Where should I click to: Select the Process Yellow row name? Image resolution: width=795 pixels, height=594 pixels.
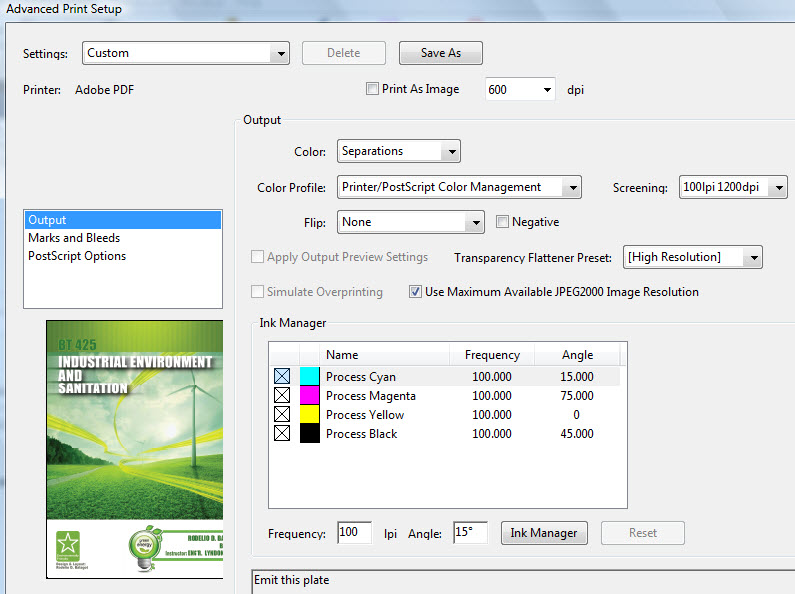point(365,415)
